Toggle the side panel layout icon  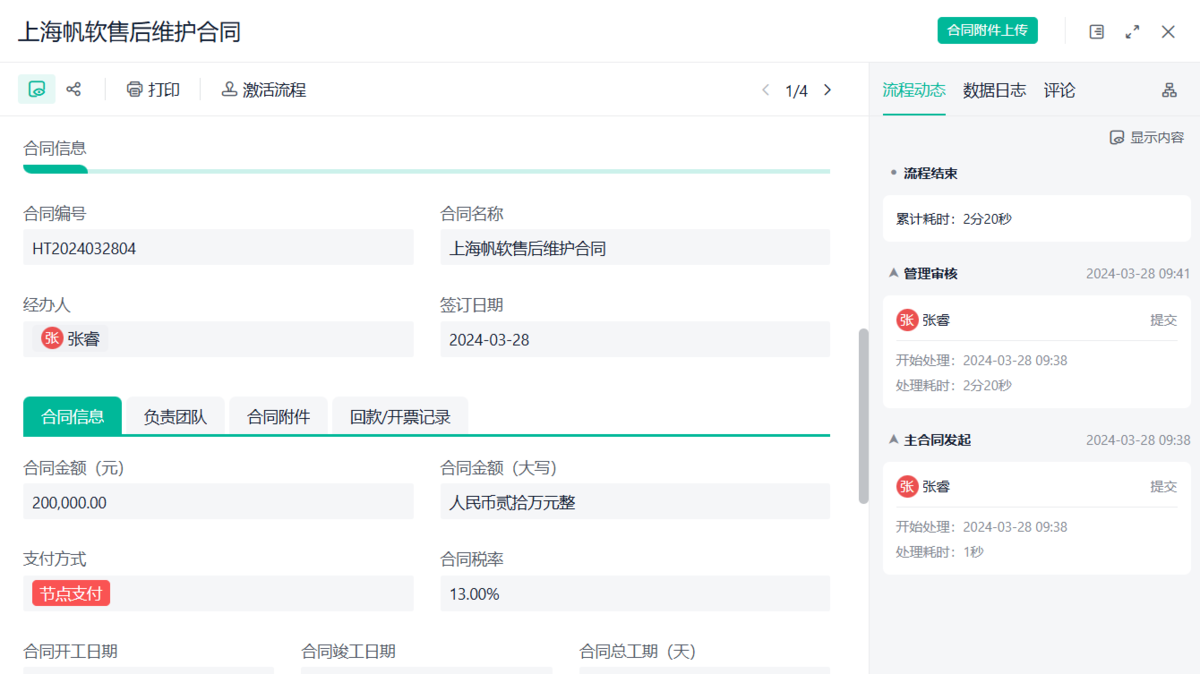point(1097,32)
